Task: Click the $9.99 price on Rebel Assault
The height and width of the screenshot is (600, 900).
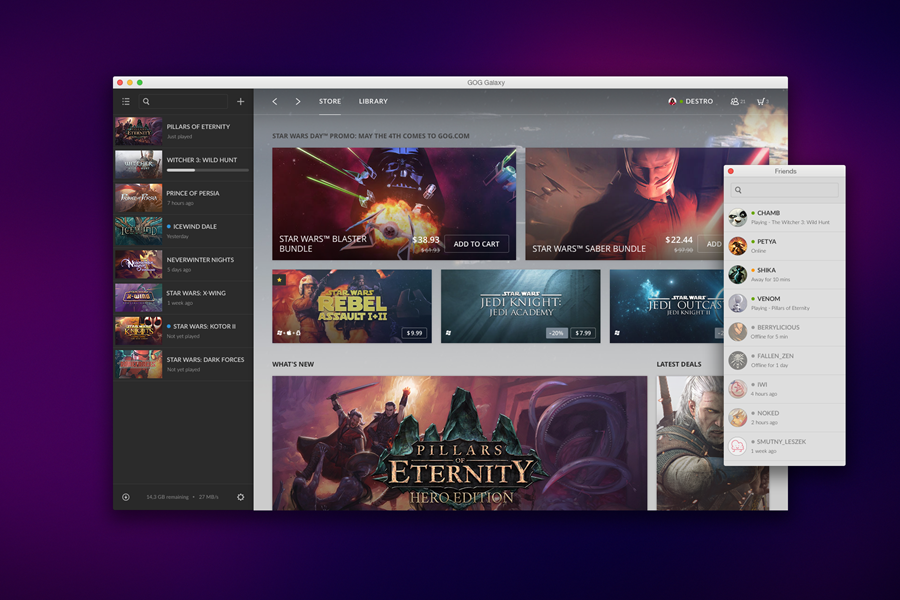Action: click(413, 333)
